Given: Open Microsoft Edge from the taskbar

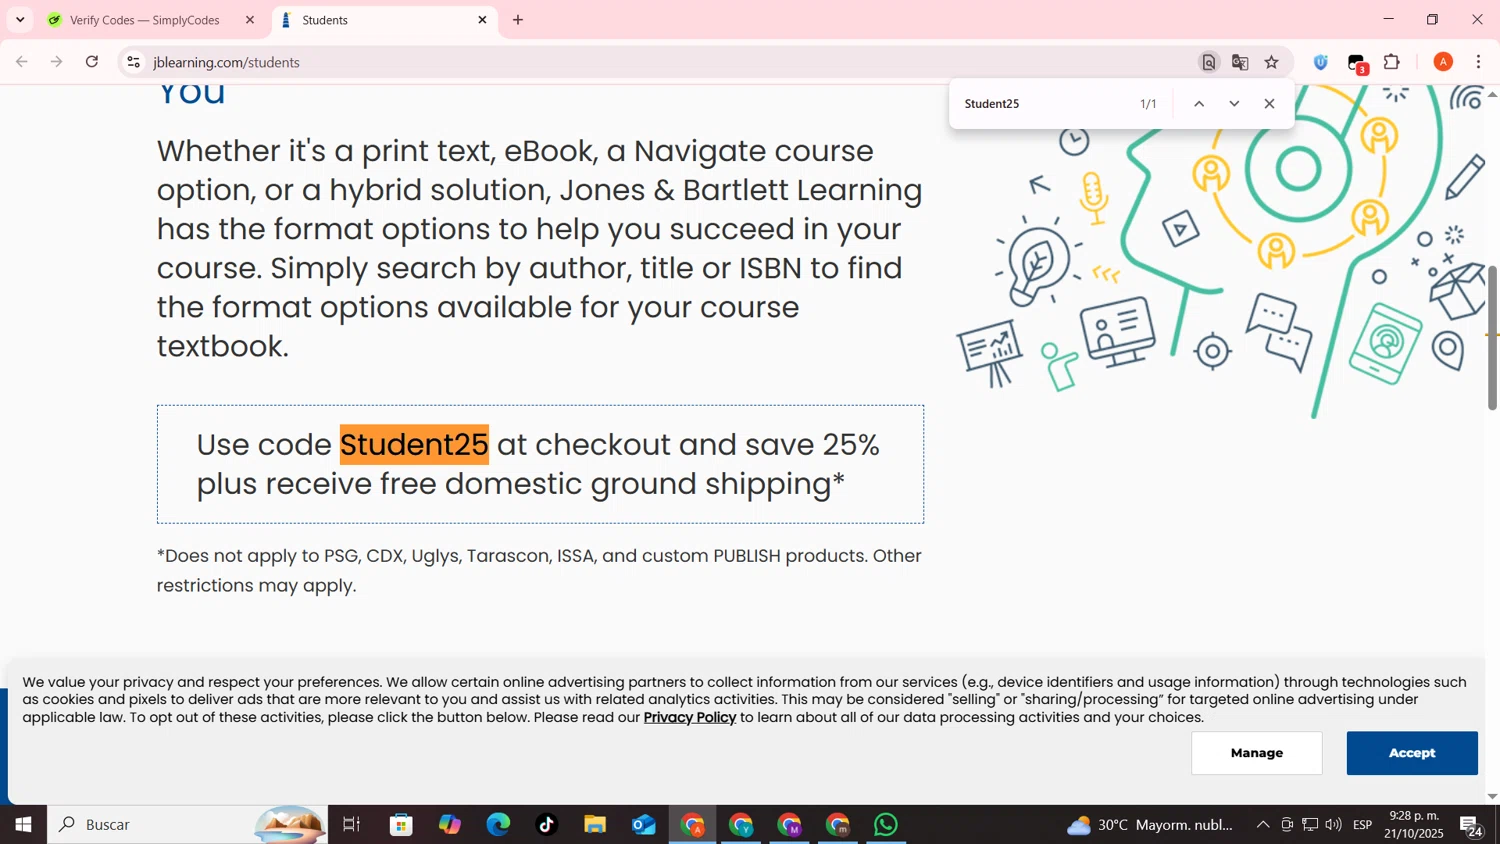Looking at the screenshot, I should (498, 825).
